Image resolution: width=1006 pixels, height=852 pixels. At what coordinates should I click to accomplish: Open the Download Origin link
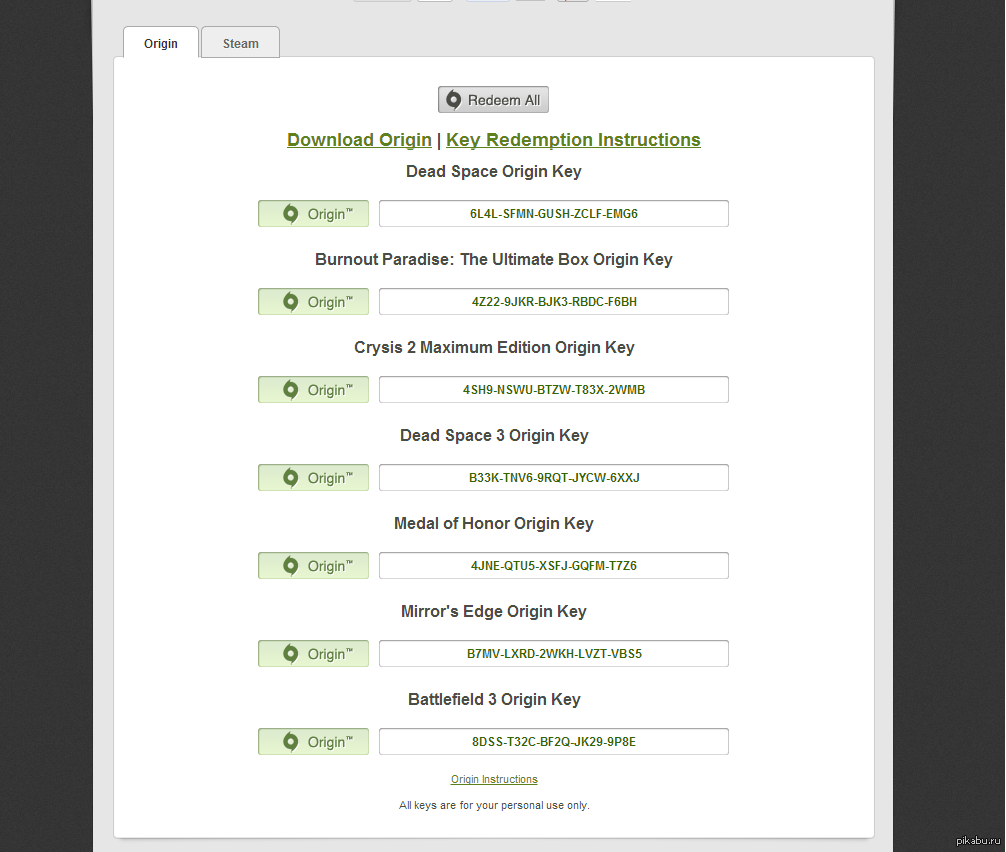pos(359,140)
